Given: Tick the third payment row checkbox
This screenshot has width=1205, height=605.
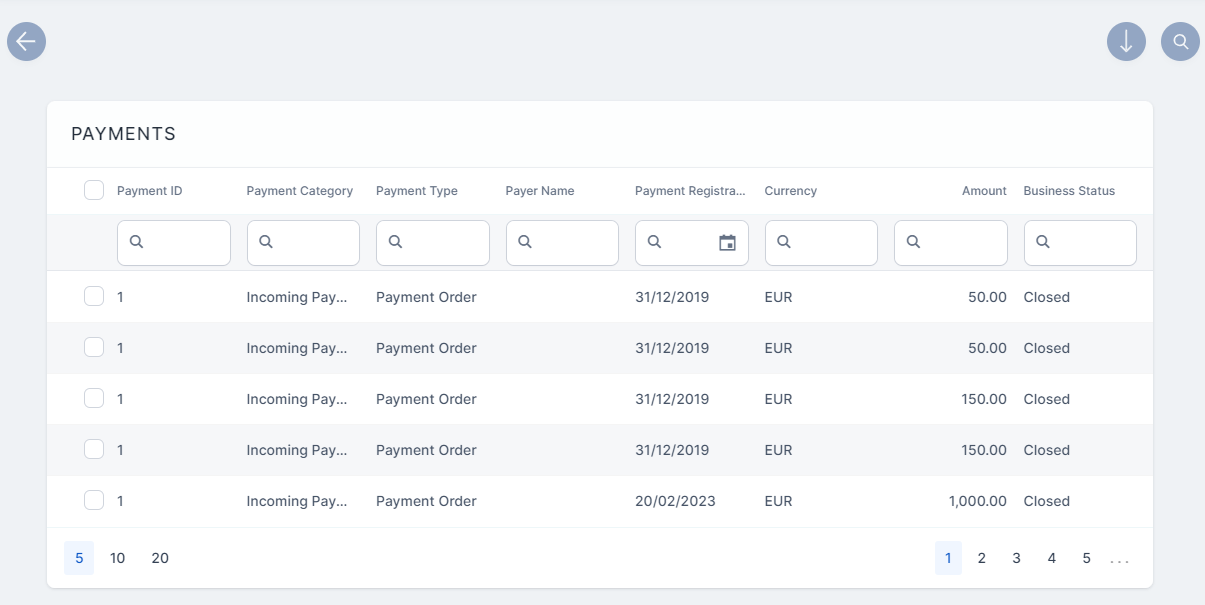Looking at the screenshot, I should click(94, 399).
